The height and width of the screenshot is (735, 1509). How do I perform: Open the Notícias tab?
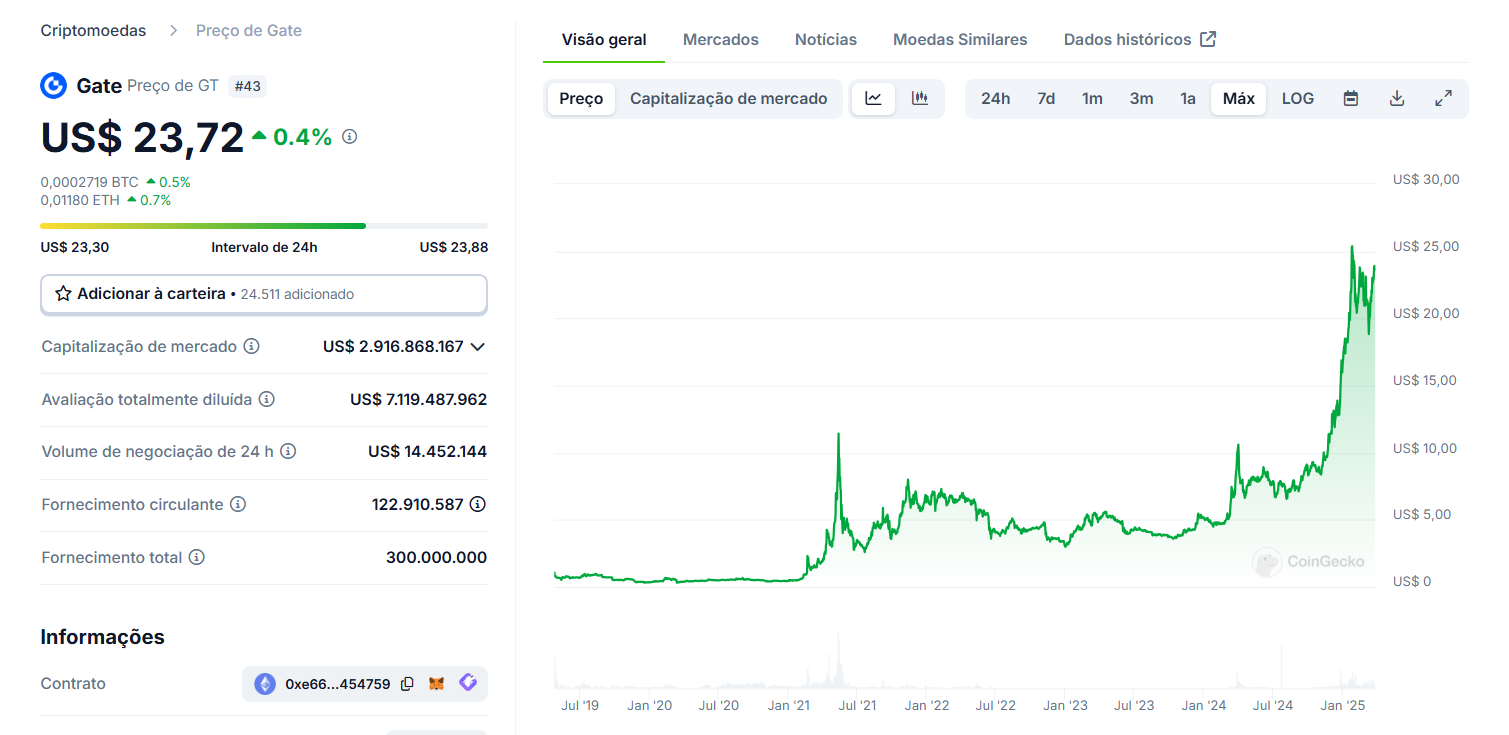click(826, 40)
